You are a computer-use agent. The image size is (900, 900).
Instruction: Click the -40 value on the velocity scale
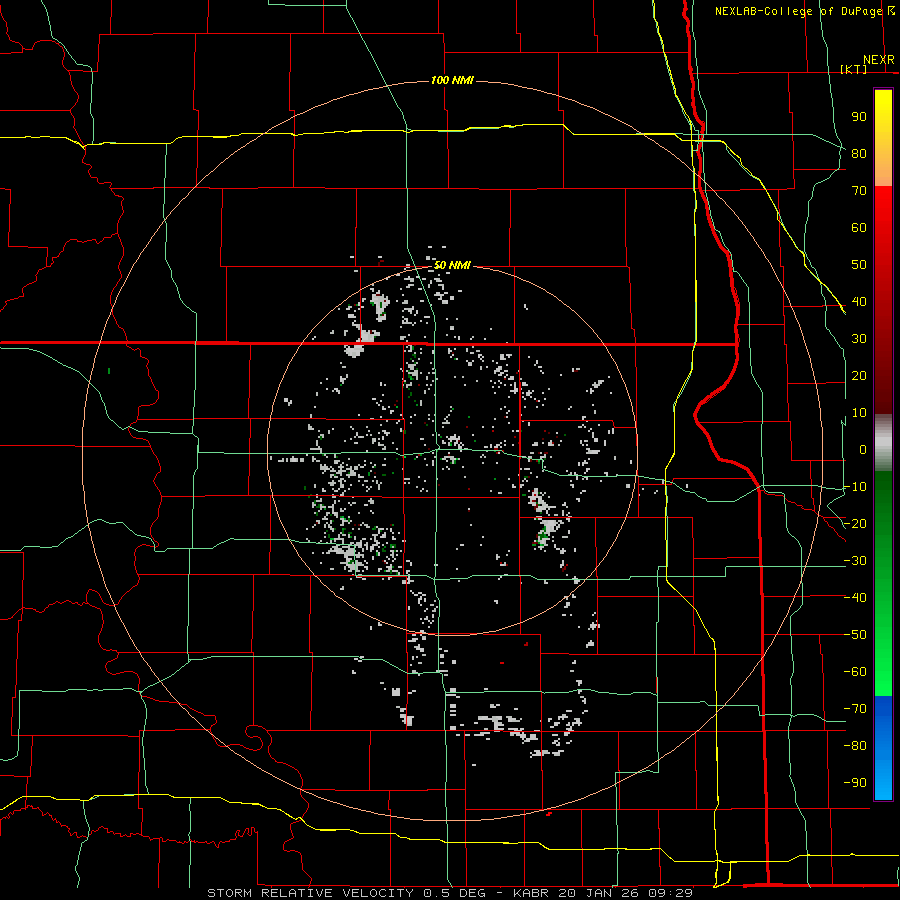coord(855,598)
